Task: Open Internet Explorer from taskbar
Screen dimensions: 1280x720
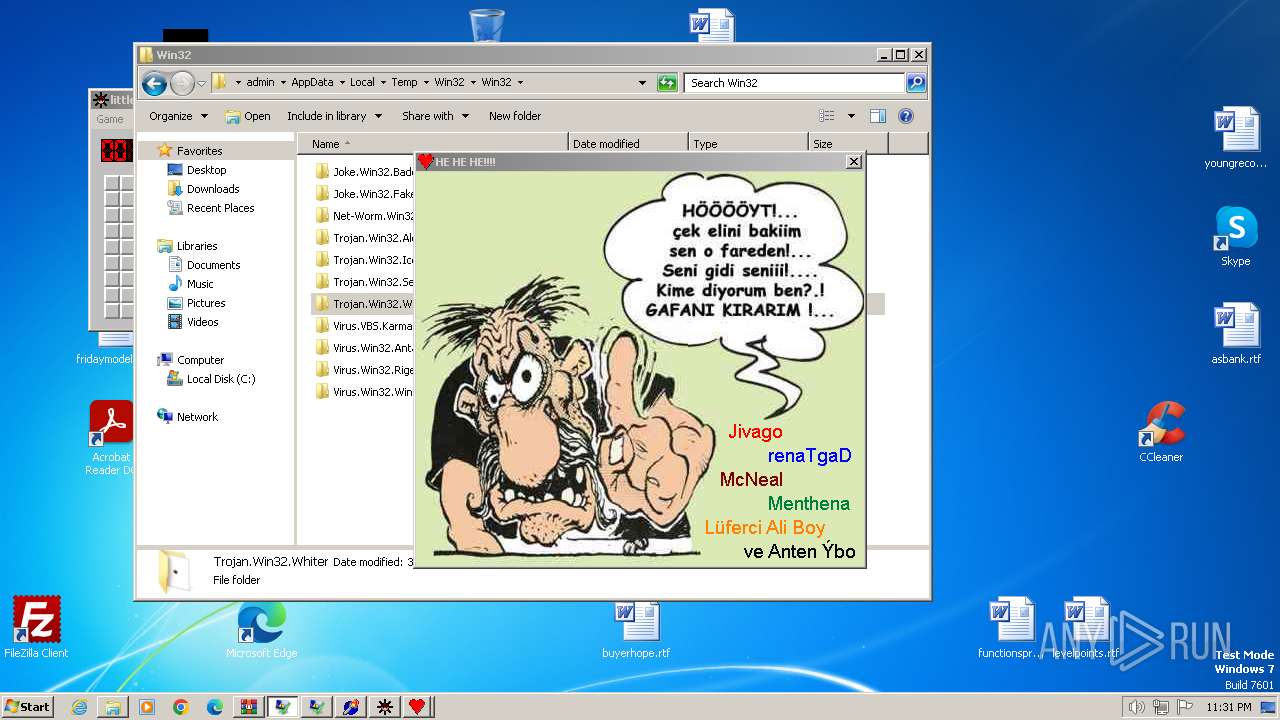Action: (79, 707)
